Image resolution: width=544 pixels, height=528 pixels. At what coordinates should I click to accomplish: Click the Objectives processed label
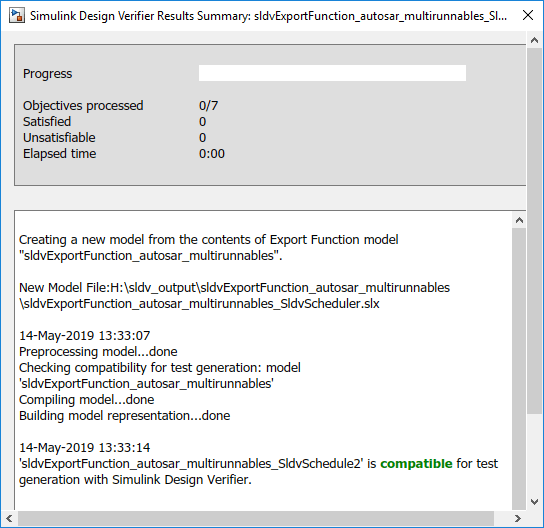tap(83, 105)
